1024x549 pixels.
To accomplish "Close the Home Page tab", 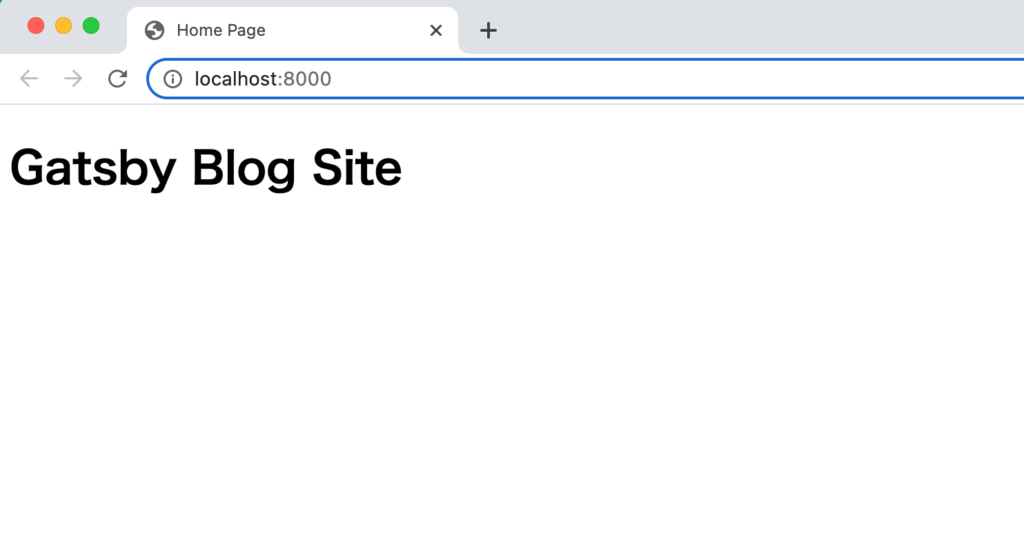I will pyautogui.click(x=435, y=30).
